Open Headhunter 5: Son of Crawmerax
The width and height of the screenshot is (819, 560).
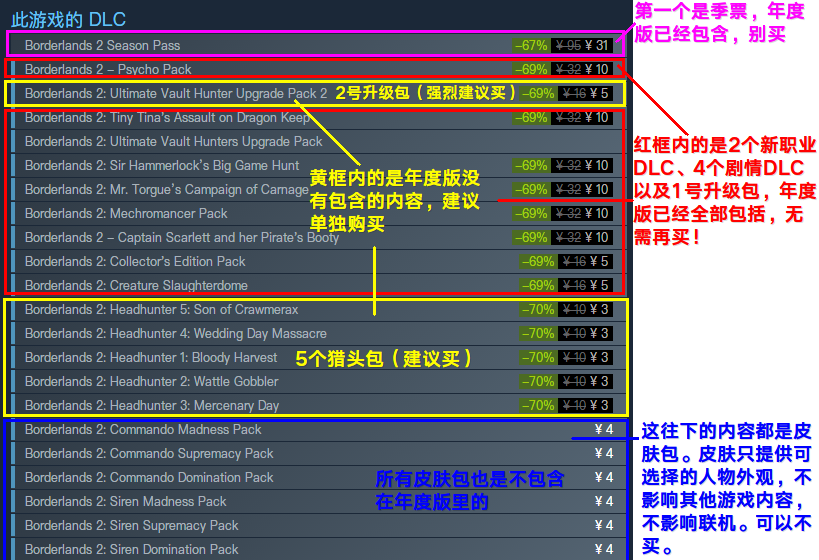coord(319,310)
